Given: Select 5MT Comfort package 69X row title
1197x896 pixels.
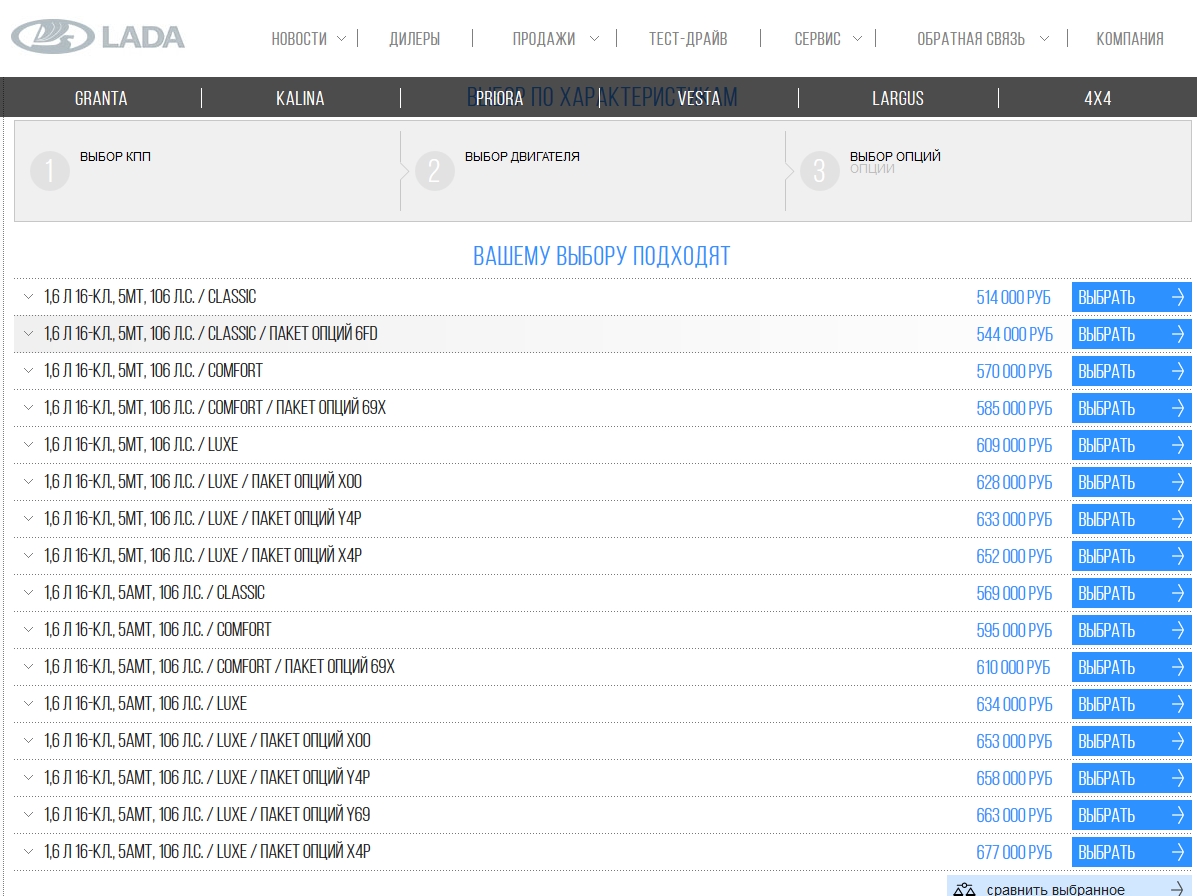Looking at the screenshot, I should [215, 408].
